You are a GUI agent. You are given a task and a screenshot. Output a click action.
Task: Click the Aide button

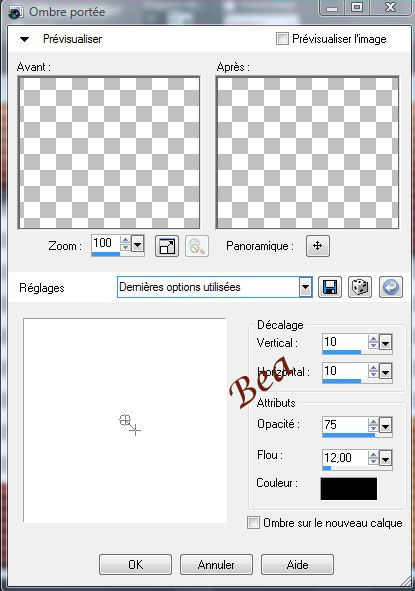coord(297,564)
